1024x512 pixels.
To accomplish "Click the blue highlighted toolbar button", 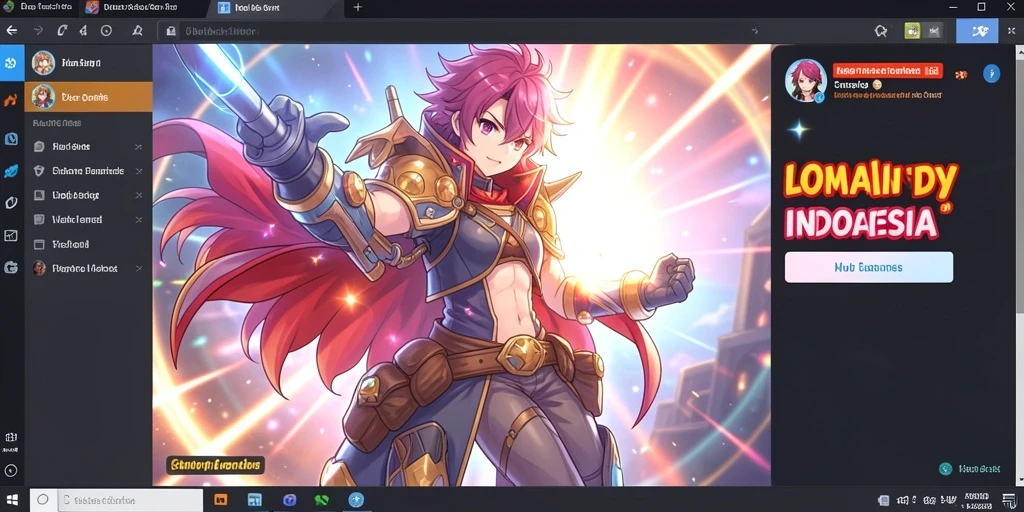I will pos(977,31).
